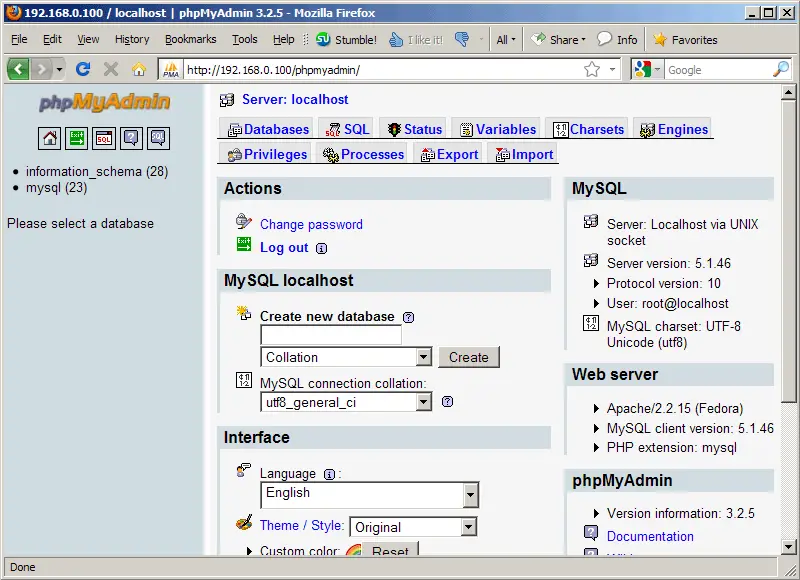Bookmark this page with the star icon
Image resolution: width=800 pixels, height=580 pixels.
tap(592, 69)
